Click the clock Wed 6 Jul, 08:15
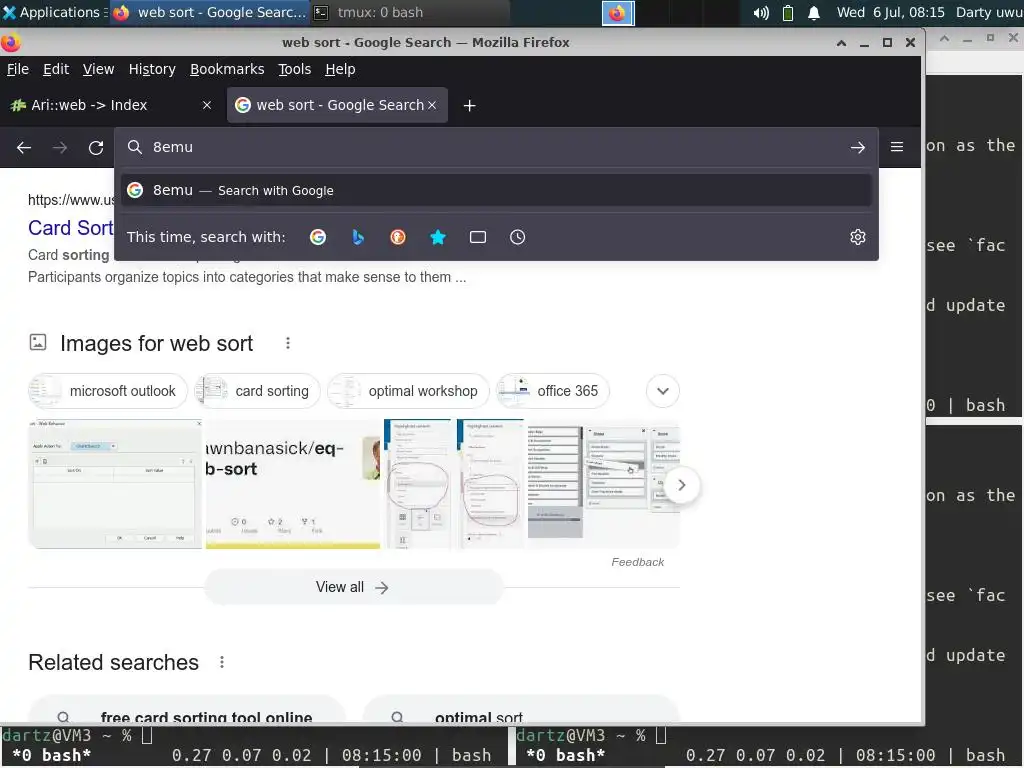 coord(891,12)
